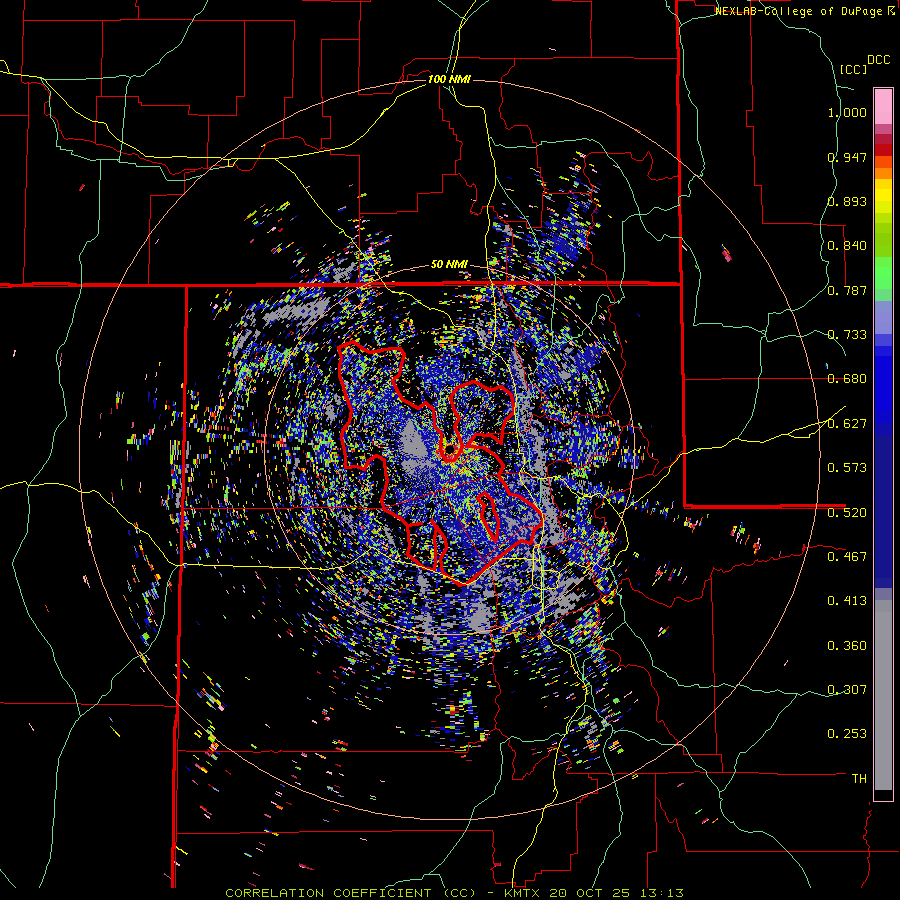900x900 pixels.
Task: Select the 0.947 legend value
Action: point(847,157)
